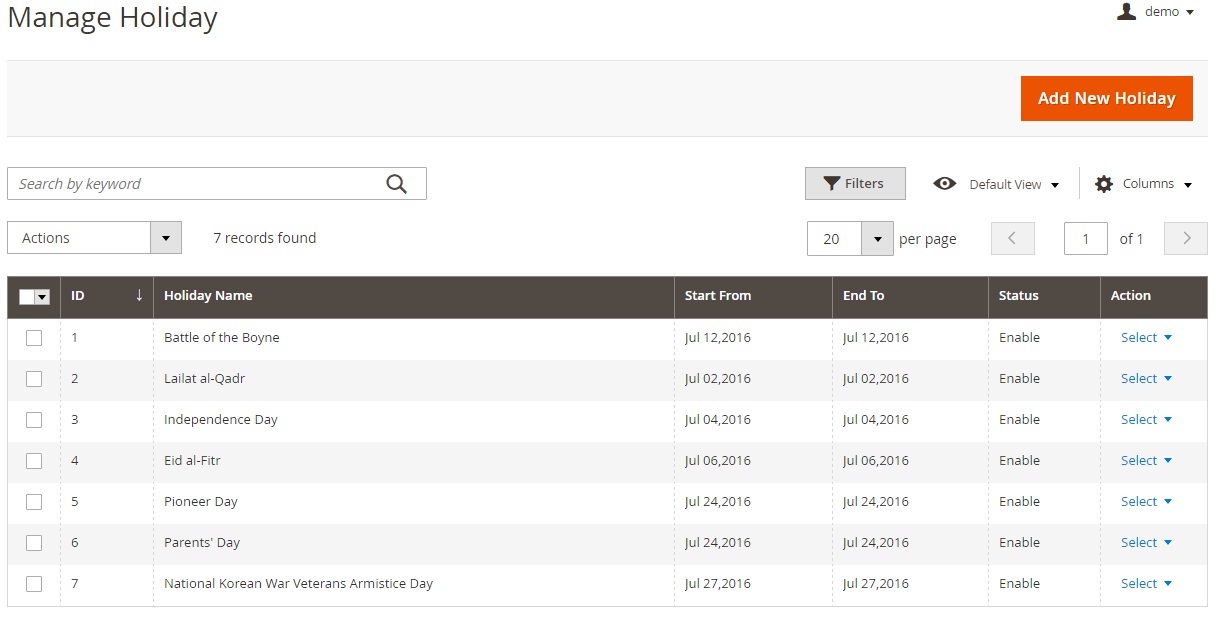The image size is (1219, 617).
Task: Open the select-all checkbox dropdown in header
Action: tap(43, 297)
